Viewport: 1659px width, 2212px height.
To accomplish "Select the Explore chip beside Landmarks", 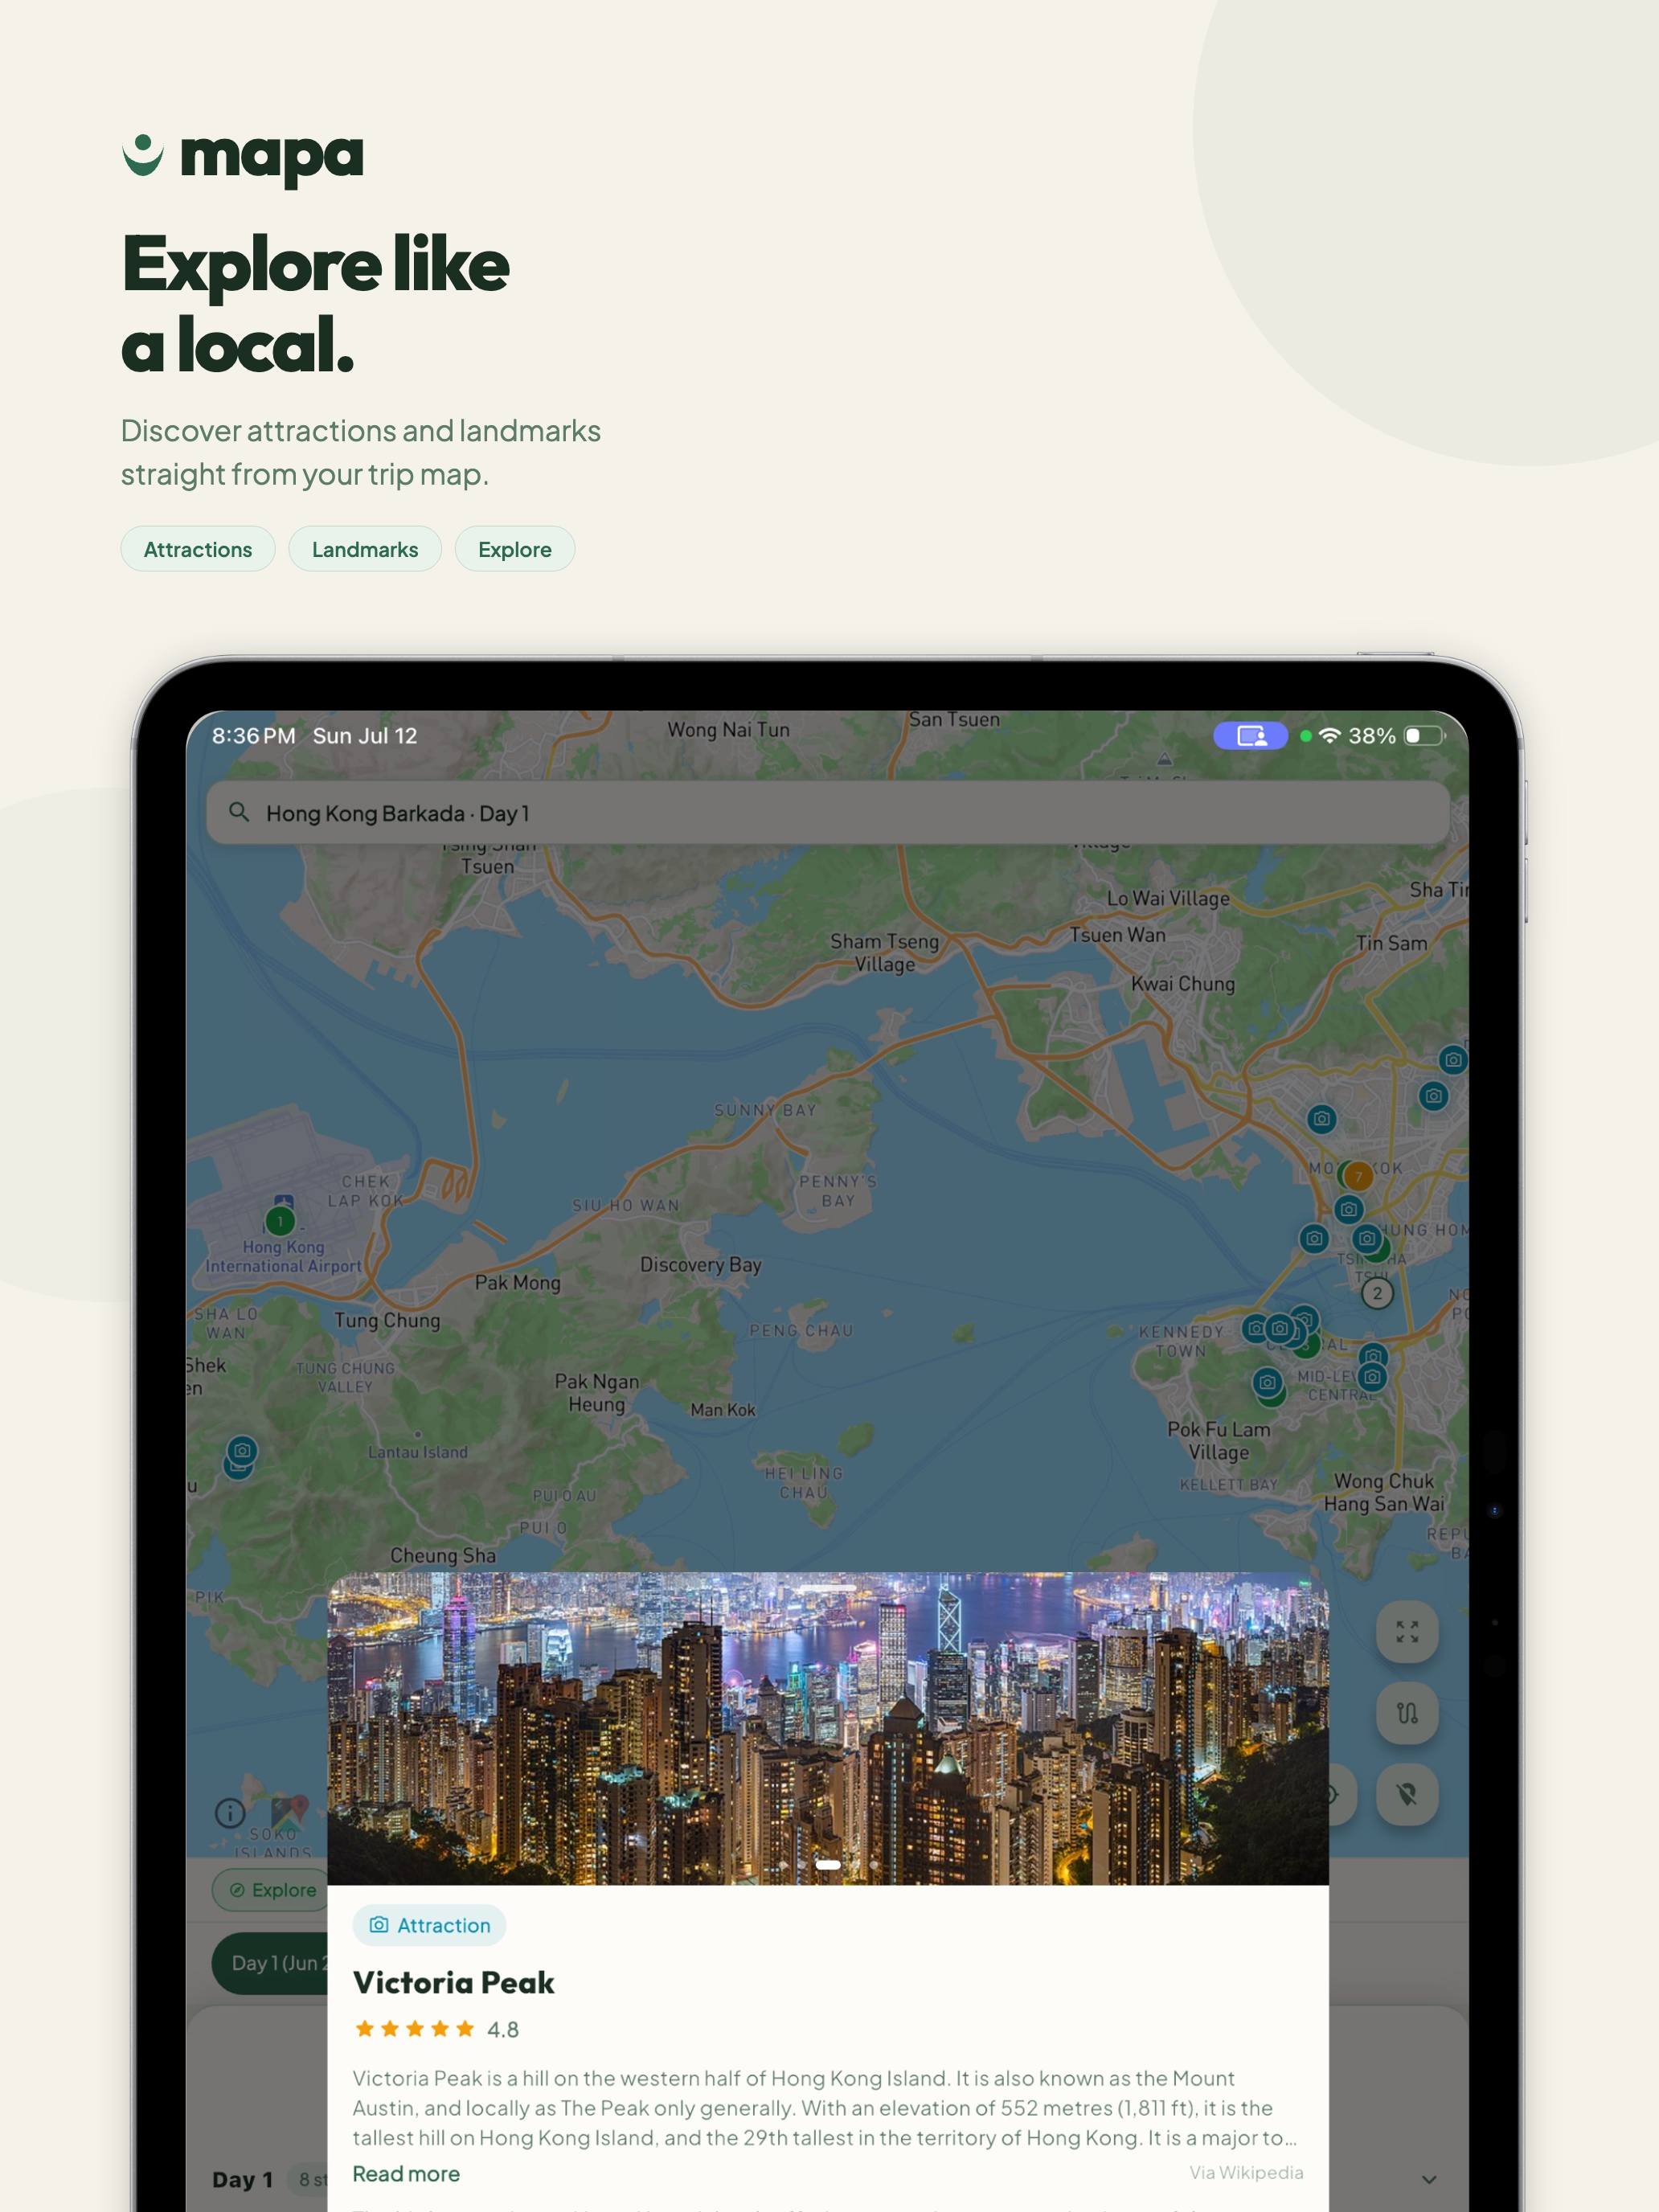I will pos(515,549).
